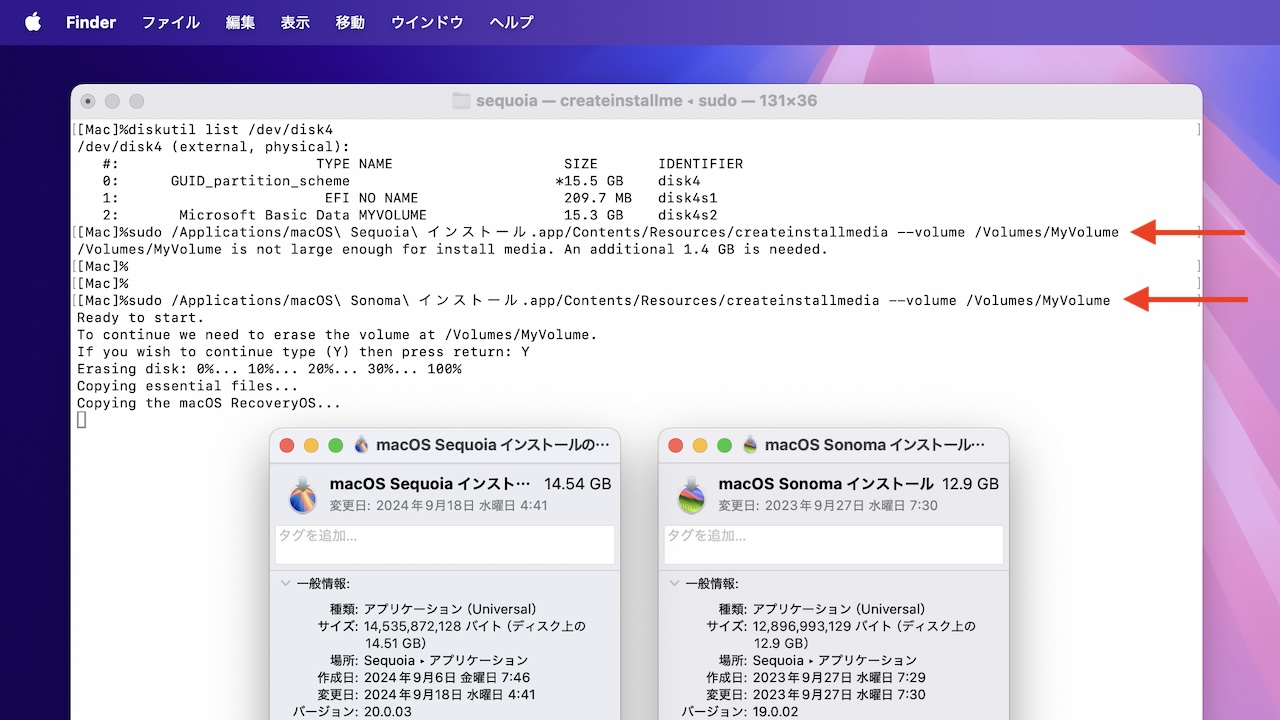The height and width of the screenshot is (720, 1280).
Task: Zoom the macOS Sonoma info window
Action: pos(724,445)
